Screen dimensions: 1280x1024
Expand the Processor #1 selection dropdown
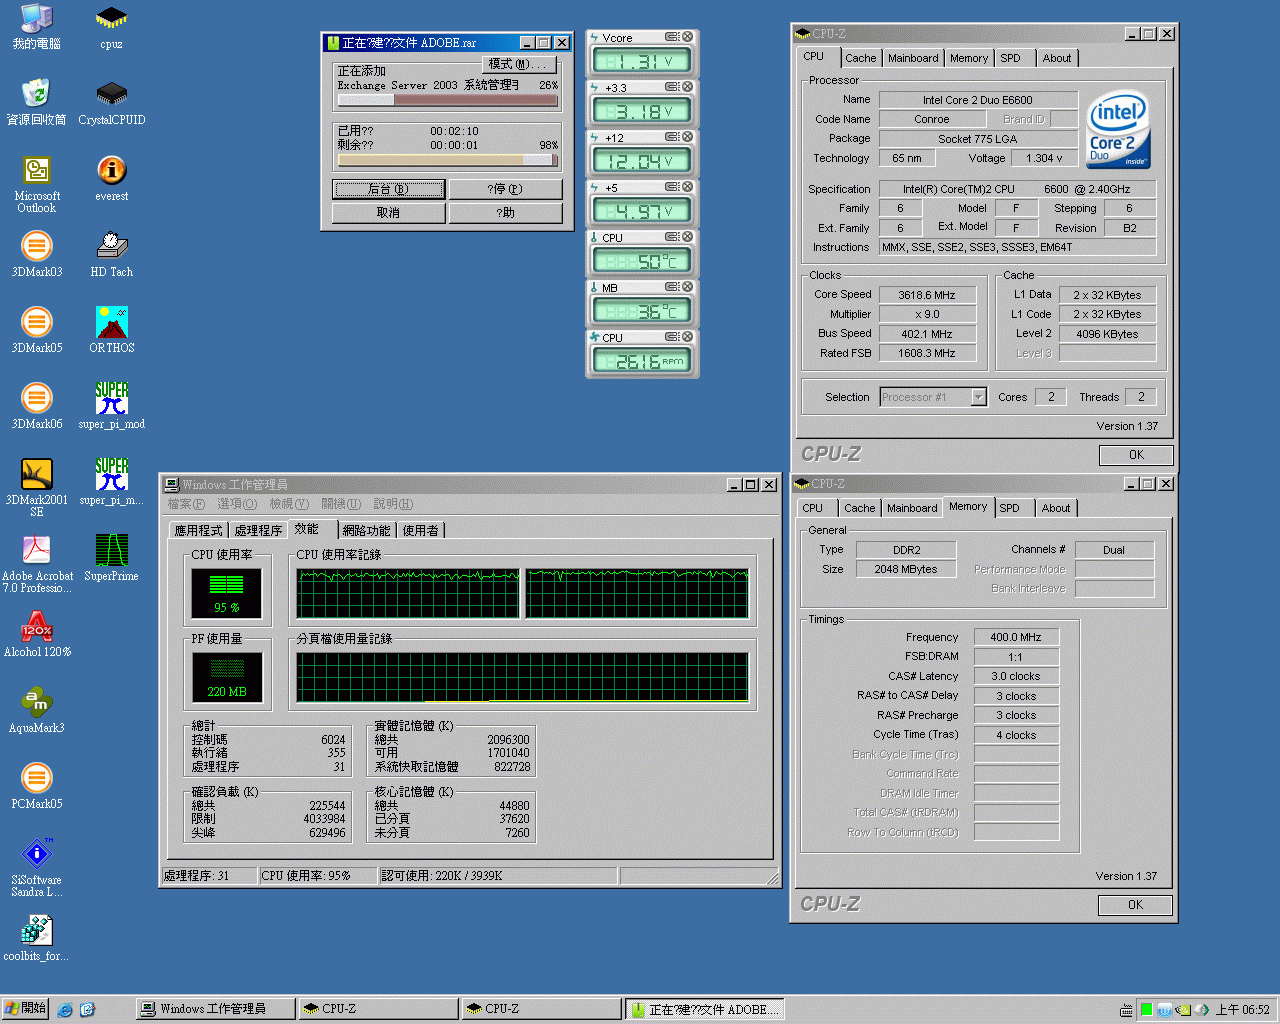978,397
